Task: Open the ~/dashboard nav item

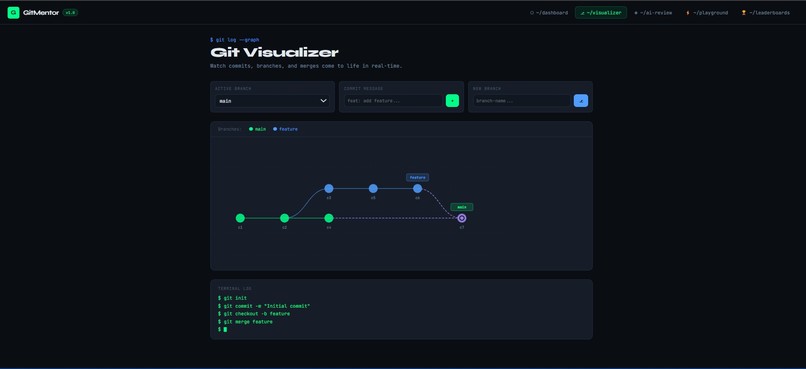Action: [x=549, y=13]
